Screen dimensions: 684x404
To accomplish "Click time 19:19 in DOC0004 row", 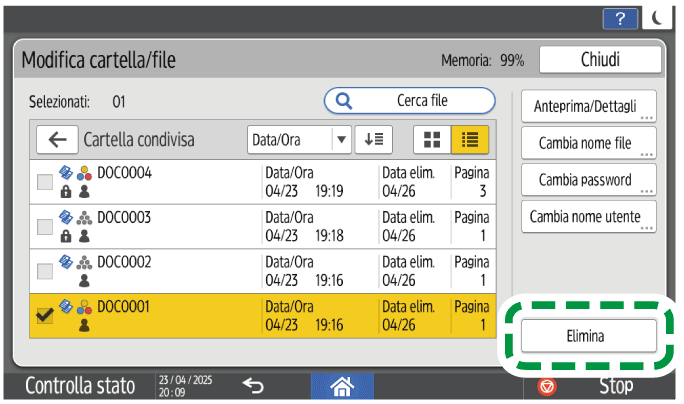I will [329, 191].
